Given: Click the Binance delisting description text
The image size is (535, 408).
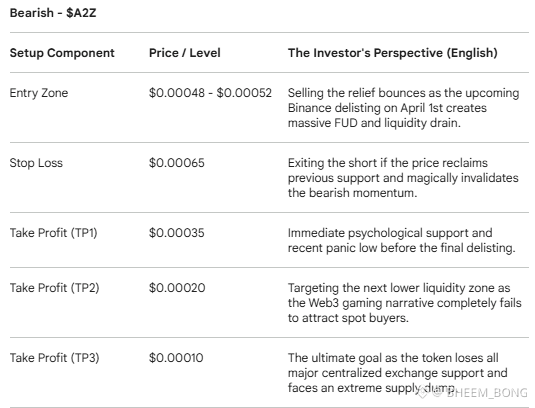Looking at the screenshot, I should (403, 108).
